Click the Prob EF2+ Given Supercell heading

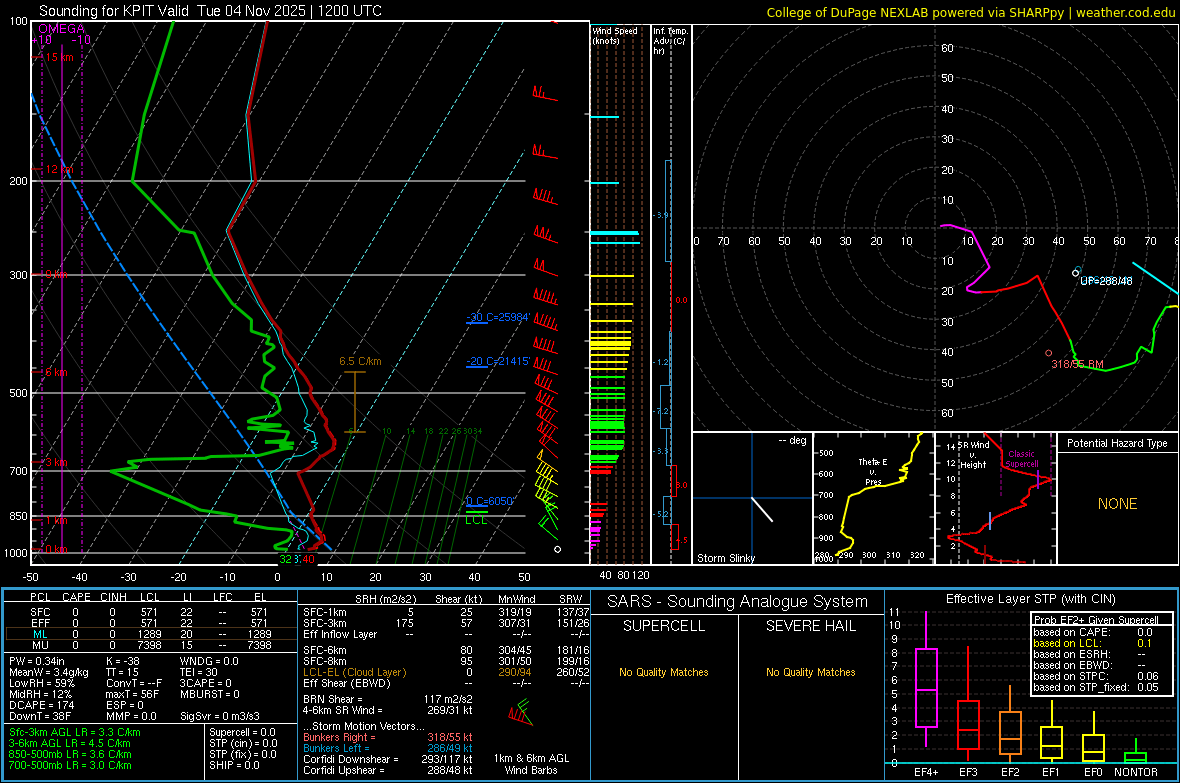[1096, 620]
